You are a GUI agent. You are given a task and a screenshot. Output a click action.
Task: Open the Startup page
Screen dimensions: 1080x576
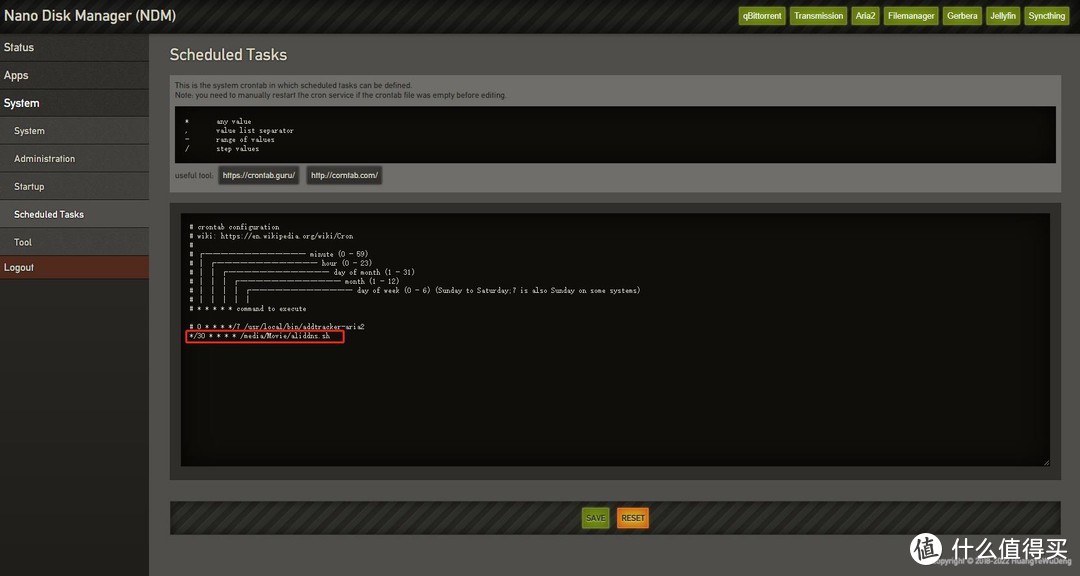click(74, 187)
